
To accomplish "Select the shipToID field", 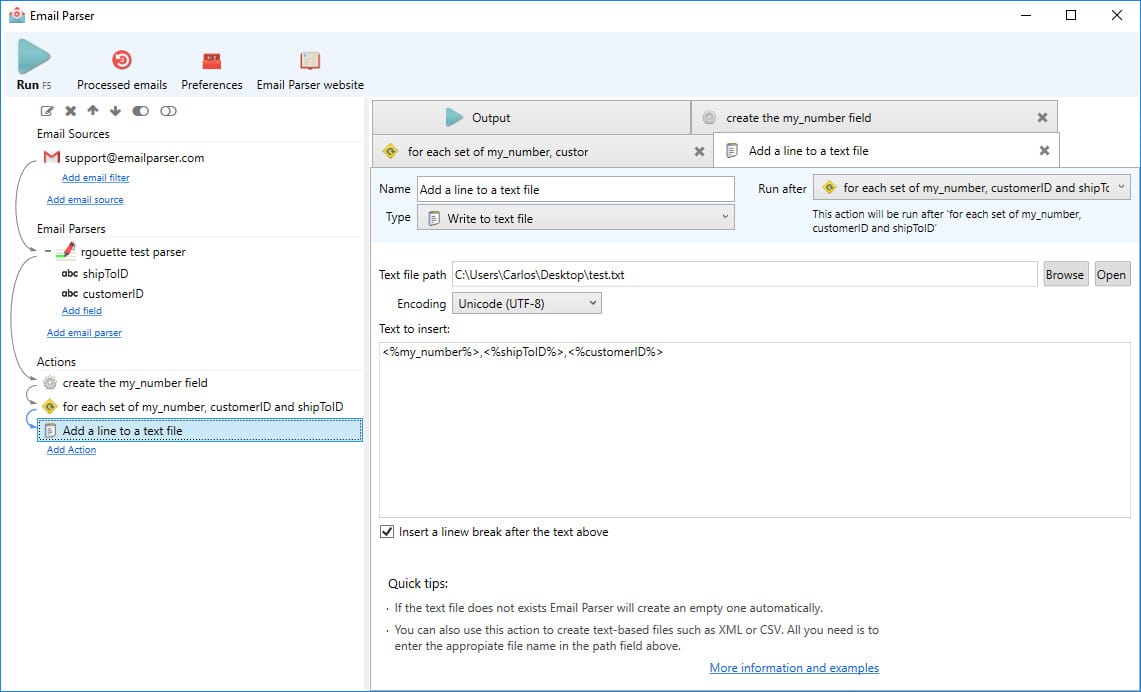I will [106, 274].
